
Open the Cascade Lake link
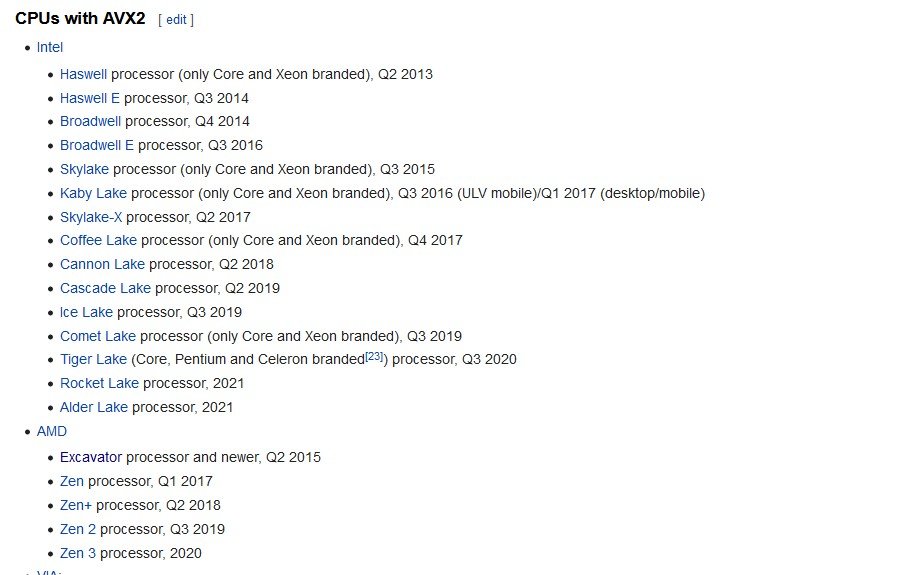click(x=106, y=288)
